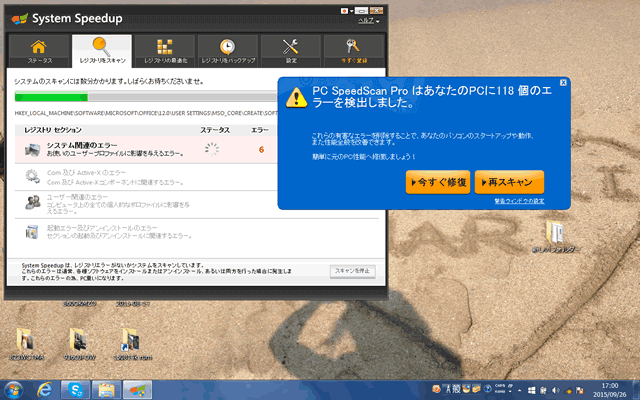This screenshot has width=640, height=400.
Task: Open the 設定 tools tab
Action: (x=291, y=51)
